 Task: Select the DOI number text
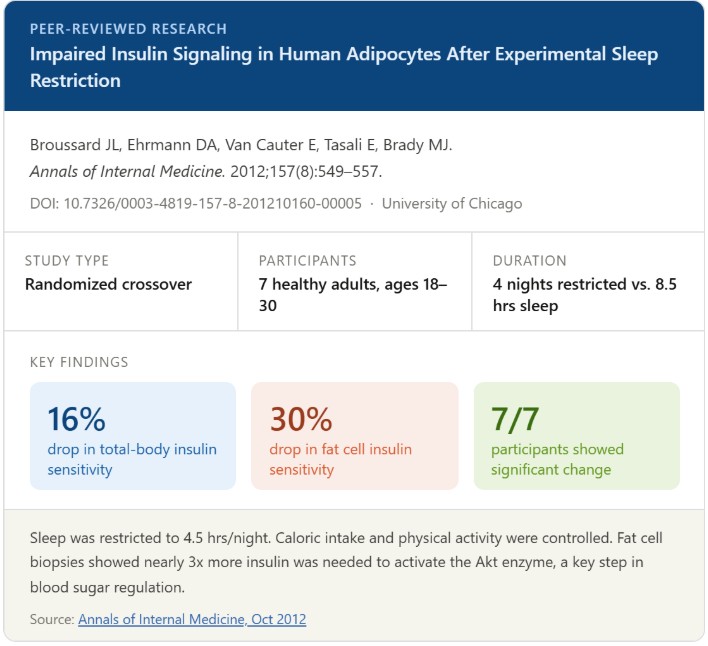196,204
